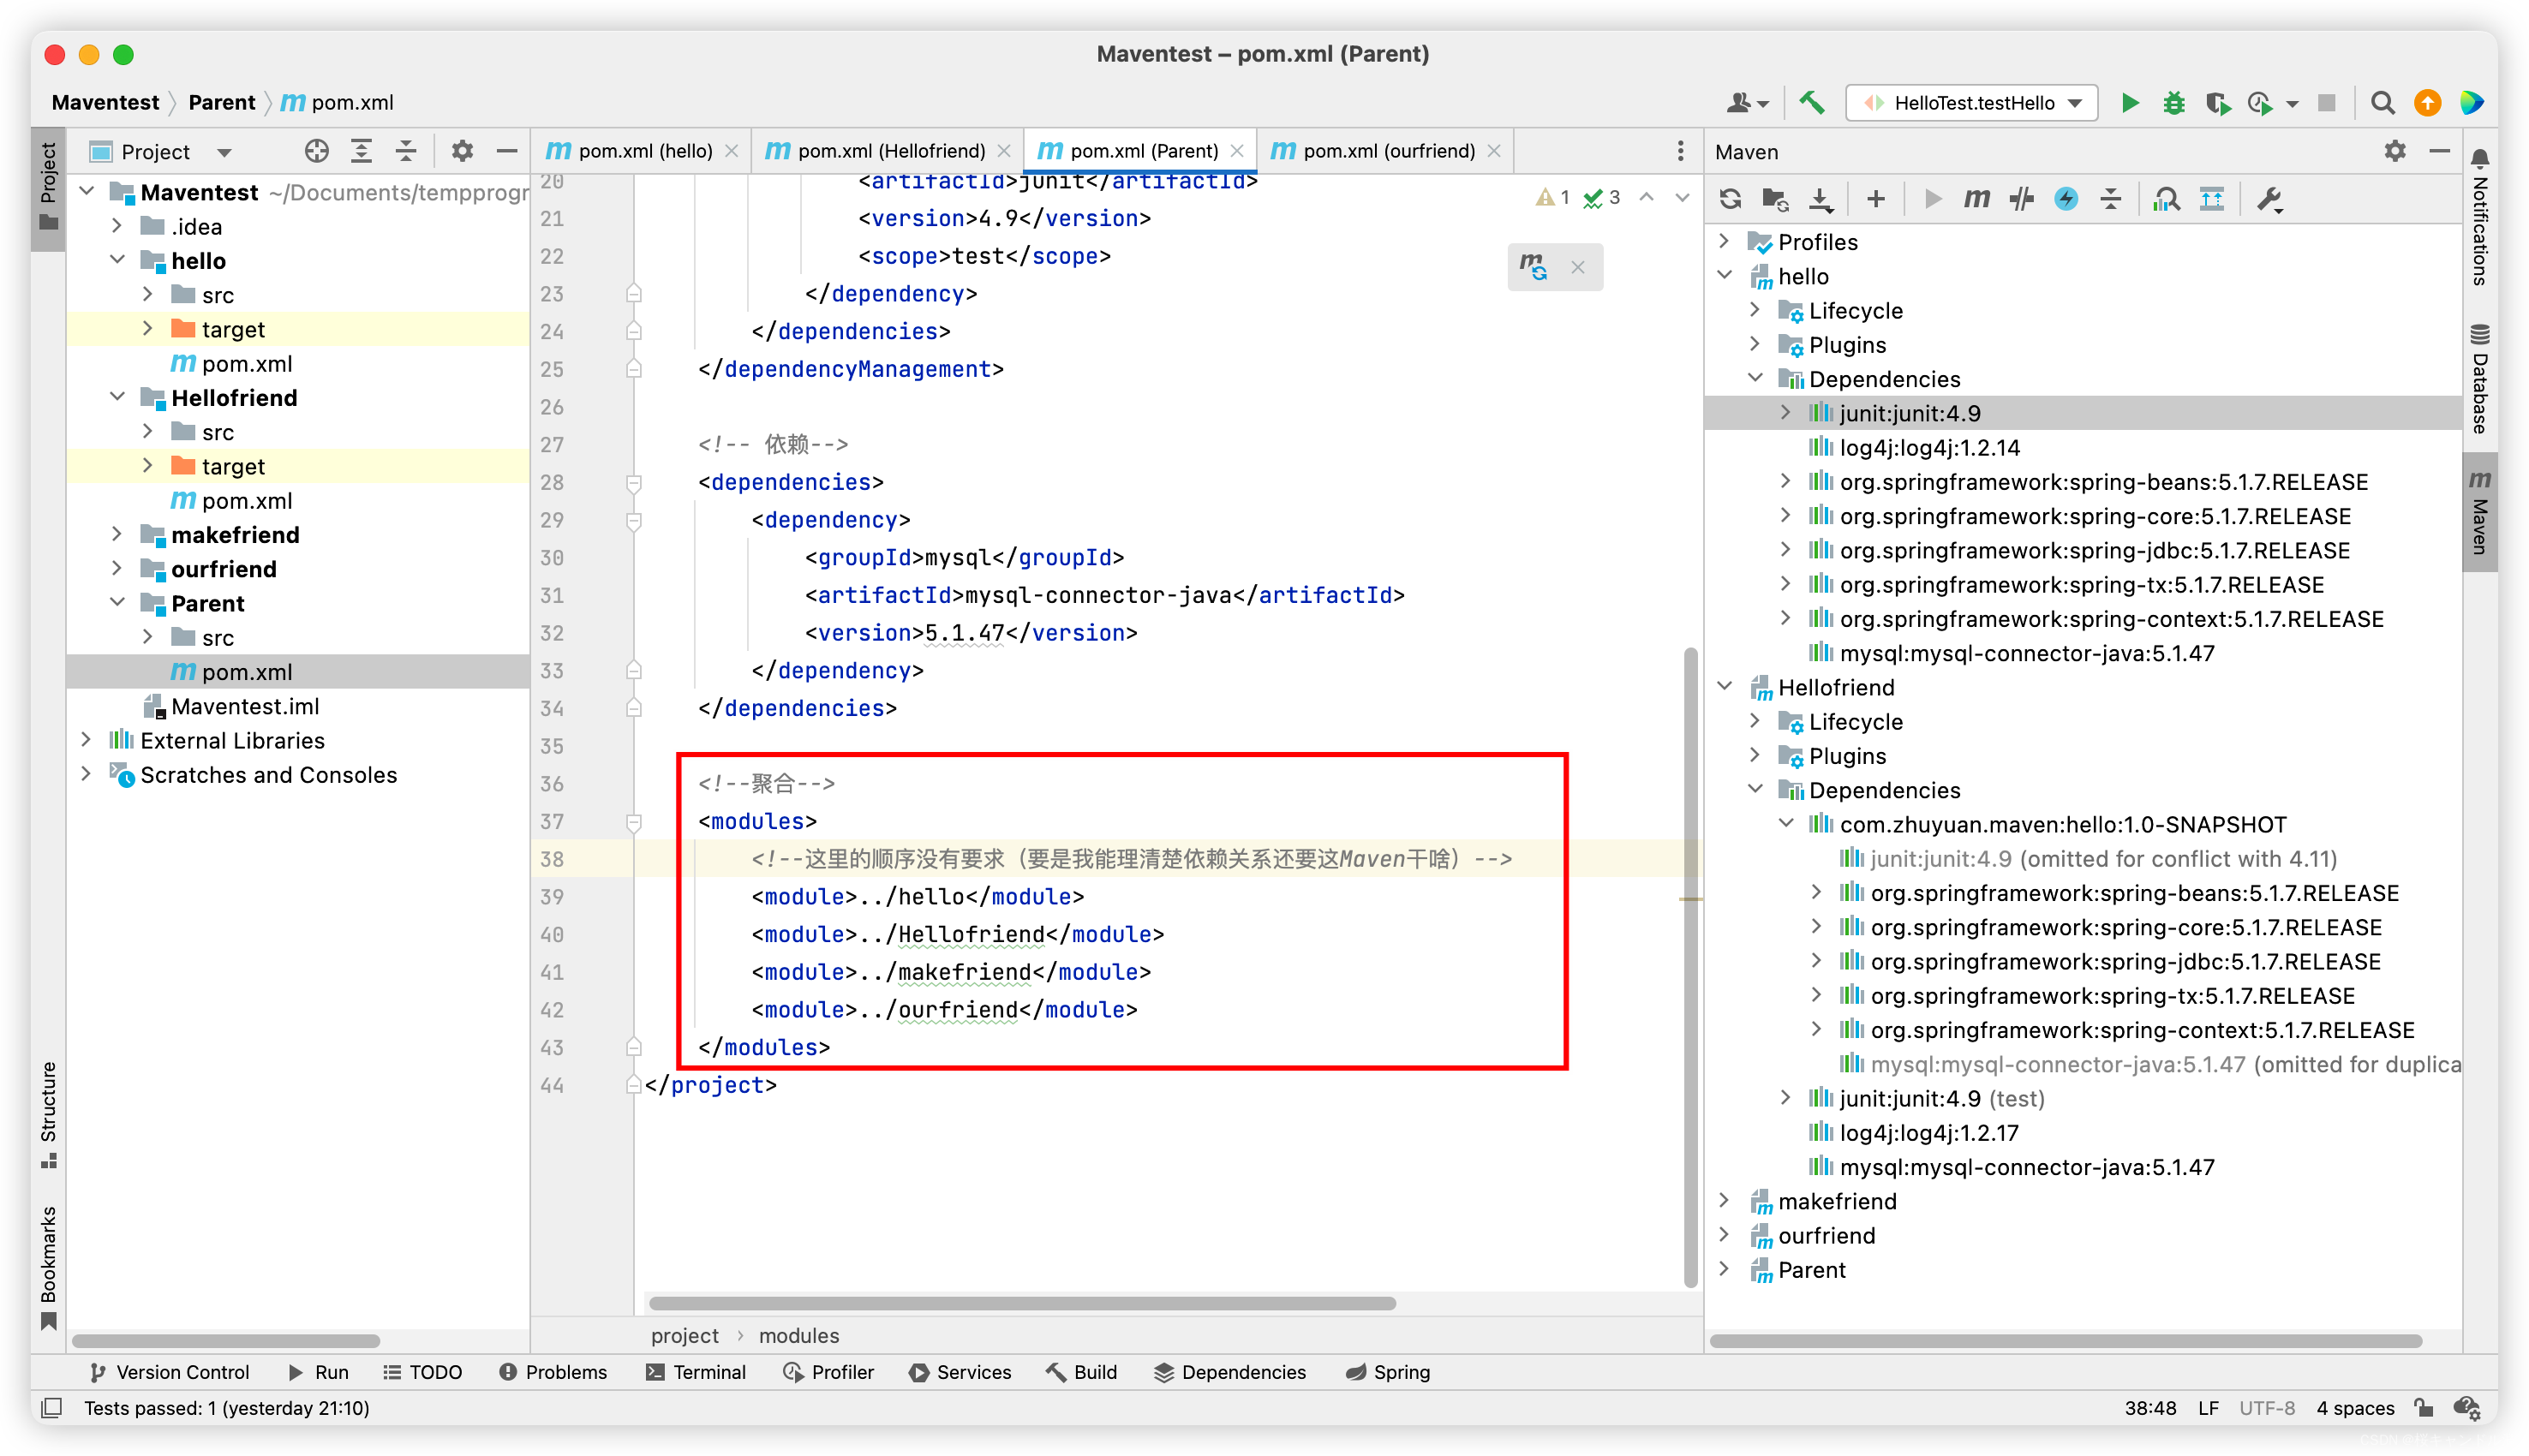Toggle the Structure side panel

click(48, 1114)
